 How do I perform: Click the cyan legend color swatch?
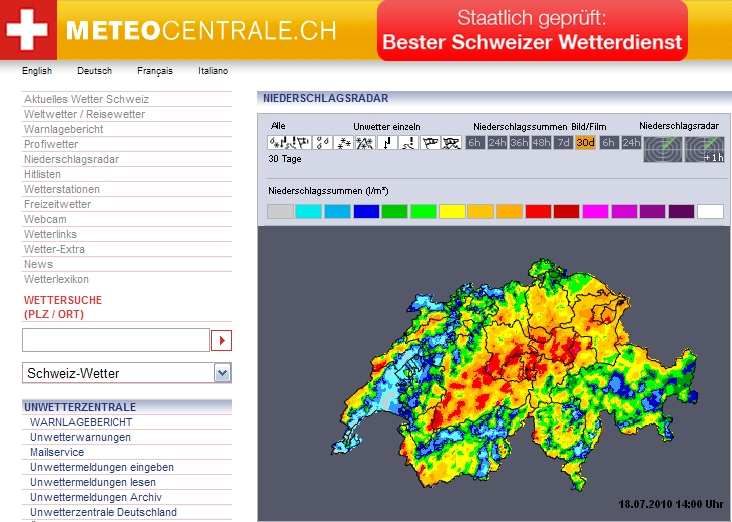coord(309,212)
